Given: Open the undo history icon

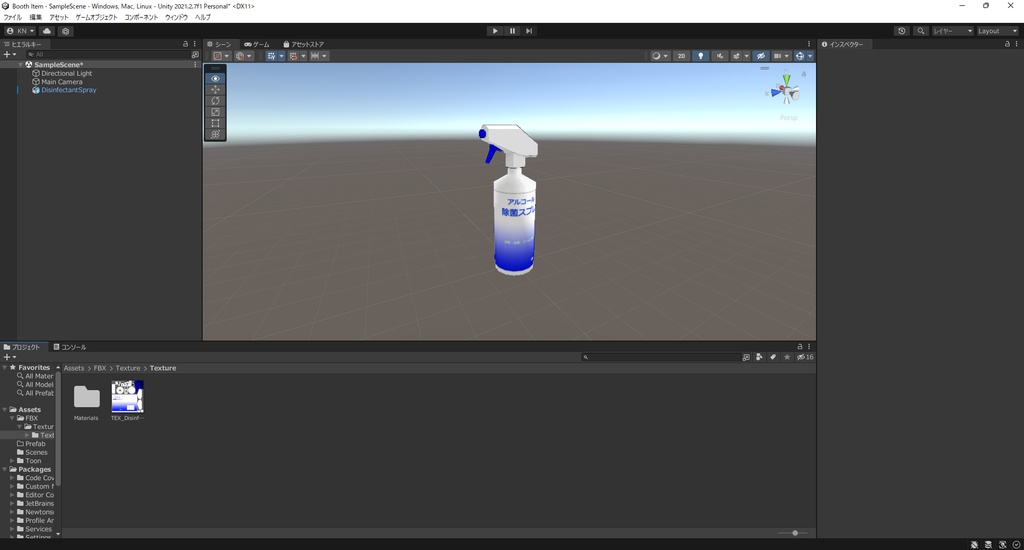Looking at the screenshot, I should (x=902, y=31).
